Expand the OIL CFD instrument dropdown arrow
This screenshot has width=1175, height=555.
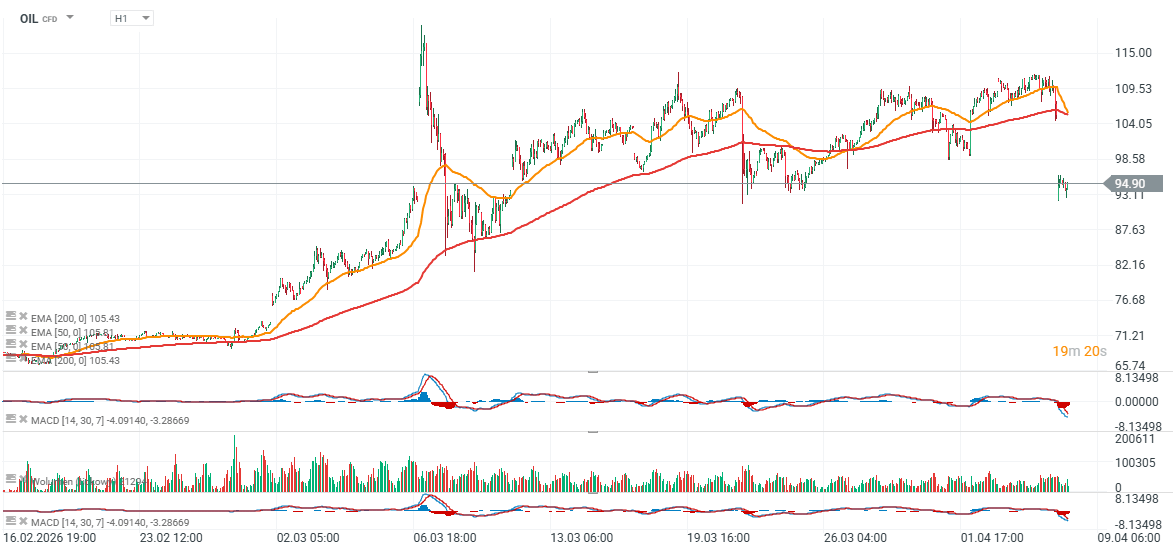pyautogui.click(x=71, y=18)
